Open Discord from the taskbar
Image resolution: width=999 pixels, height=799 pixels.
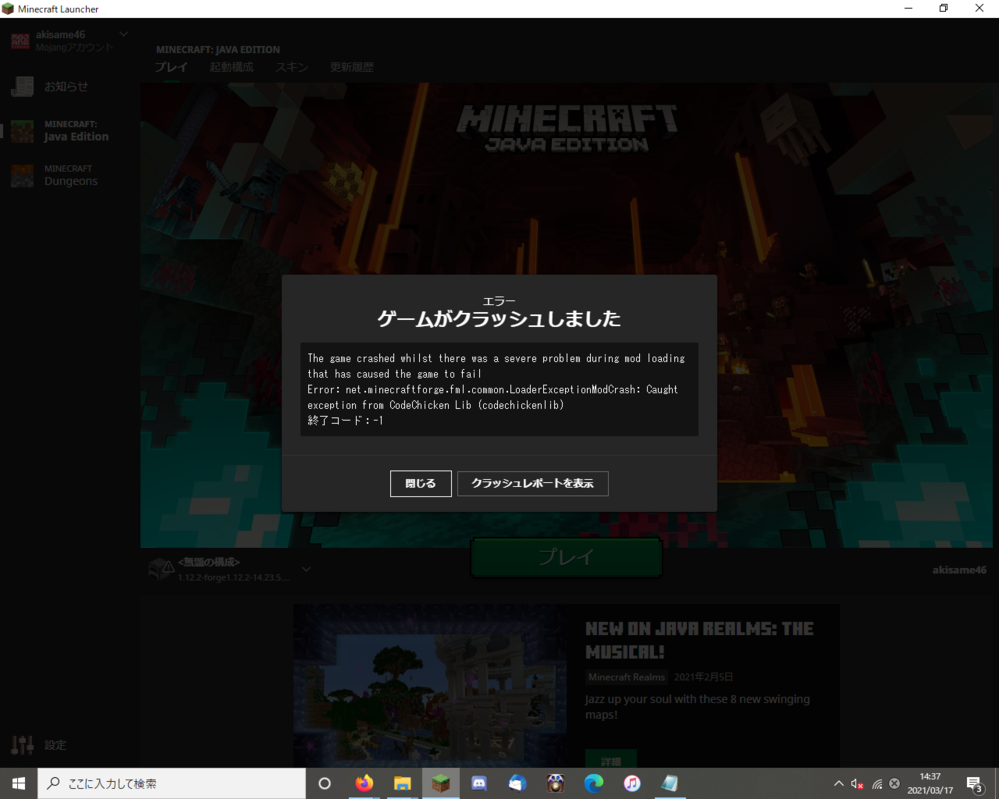[479, 783]
